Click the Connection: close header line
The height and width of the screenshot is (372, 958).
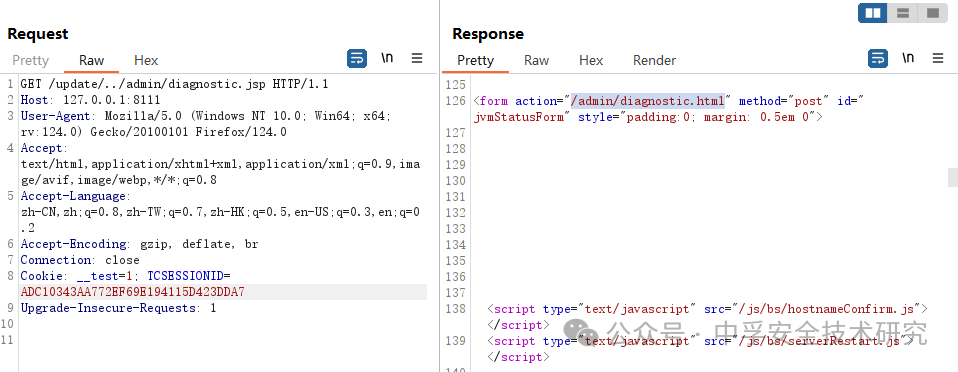point(80,260)
